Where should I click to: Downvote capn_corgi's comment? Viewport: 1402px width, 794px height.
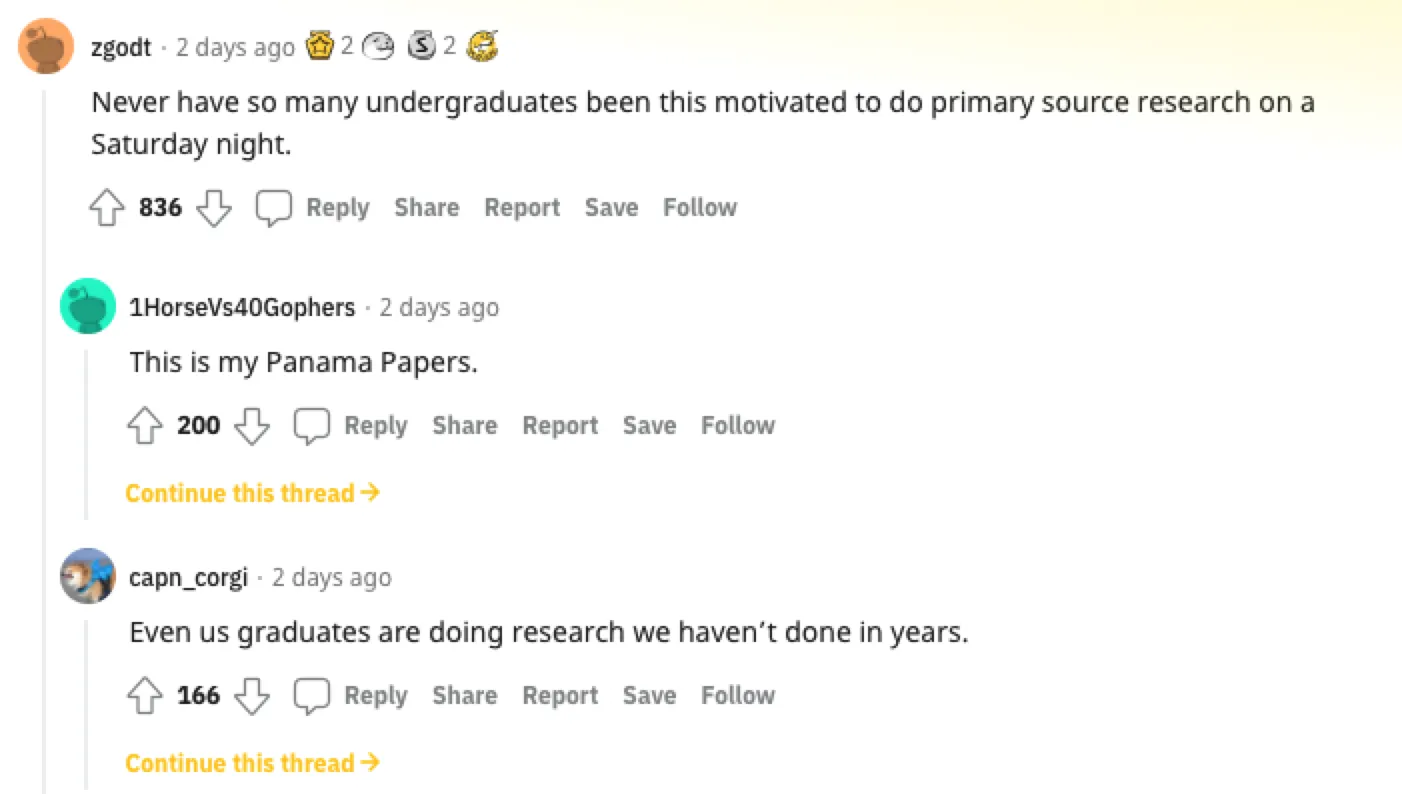pos(251,696)
